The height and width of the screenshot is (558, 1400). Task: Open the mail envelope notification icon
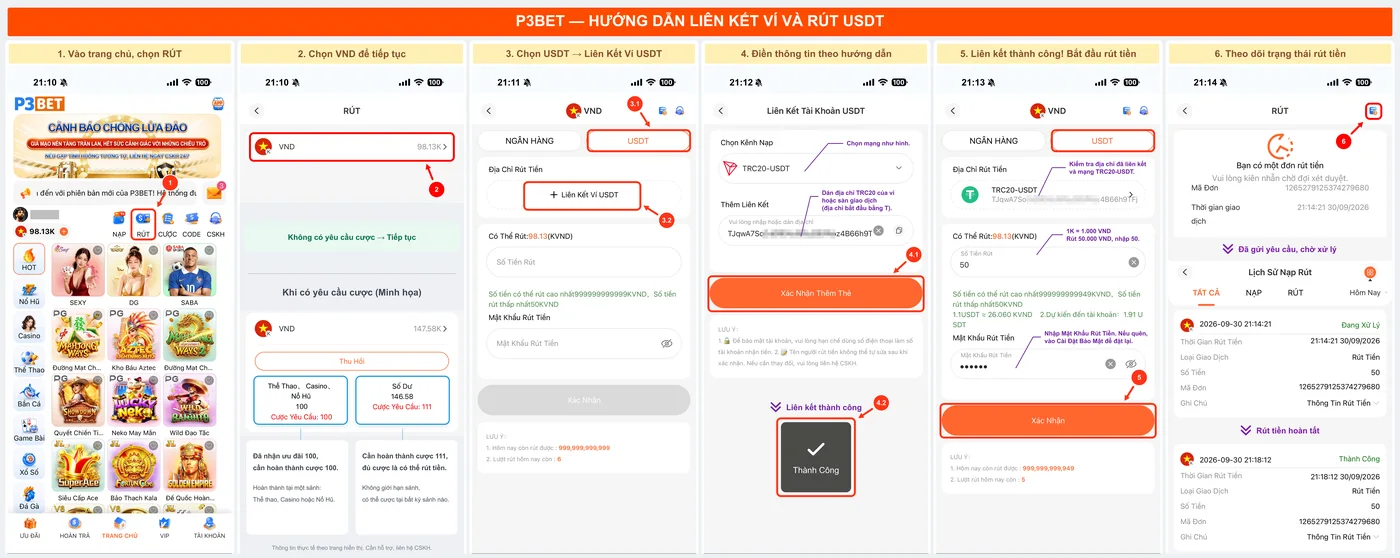(x=214, y=193)
